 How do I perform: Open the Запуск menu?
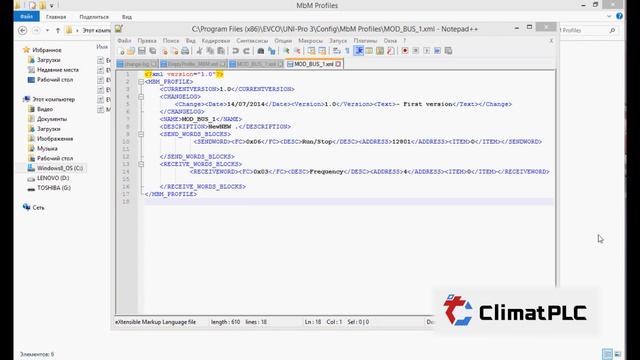coord(338,41)
